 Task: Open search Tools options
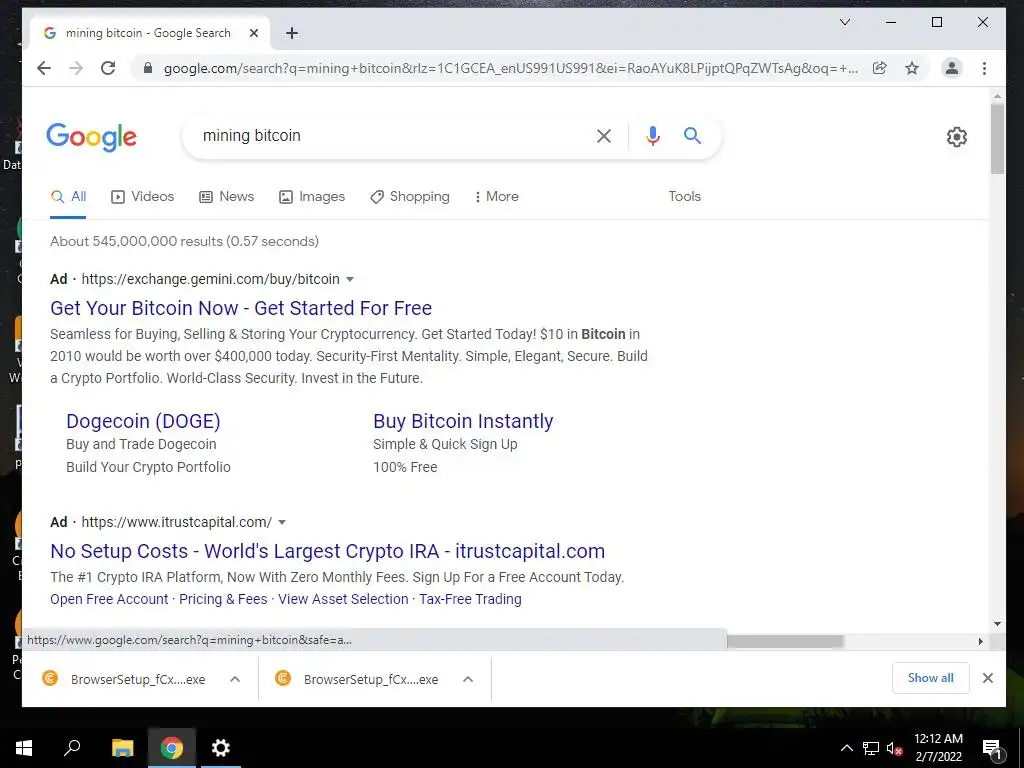point(684,197)
